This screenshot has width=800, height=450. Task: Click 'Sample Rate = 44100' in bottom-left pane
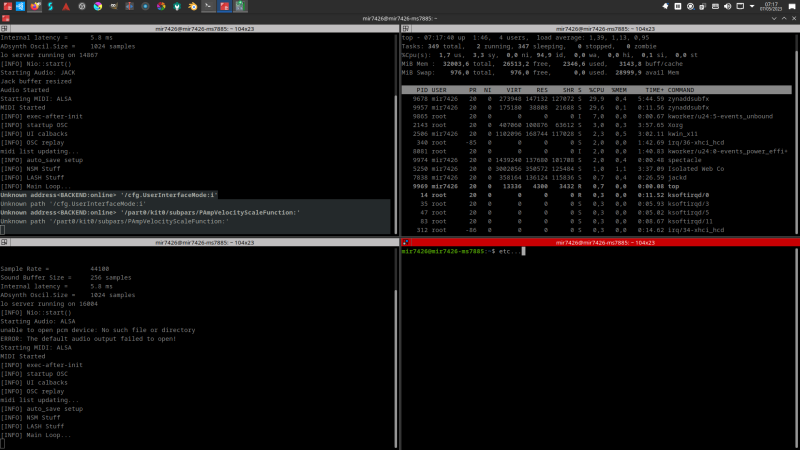[55, 269]
